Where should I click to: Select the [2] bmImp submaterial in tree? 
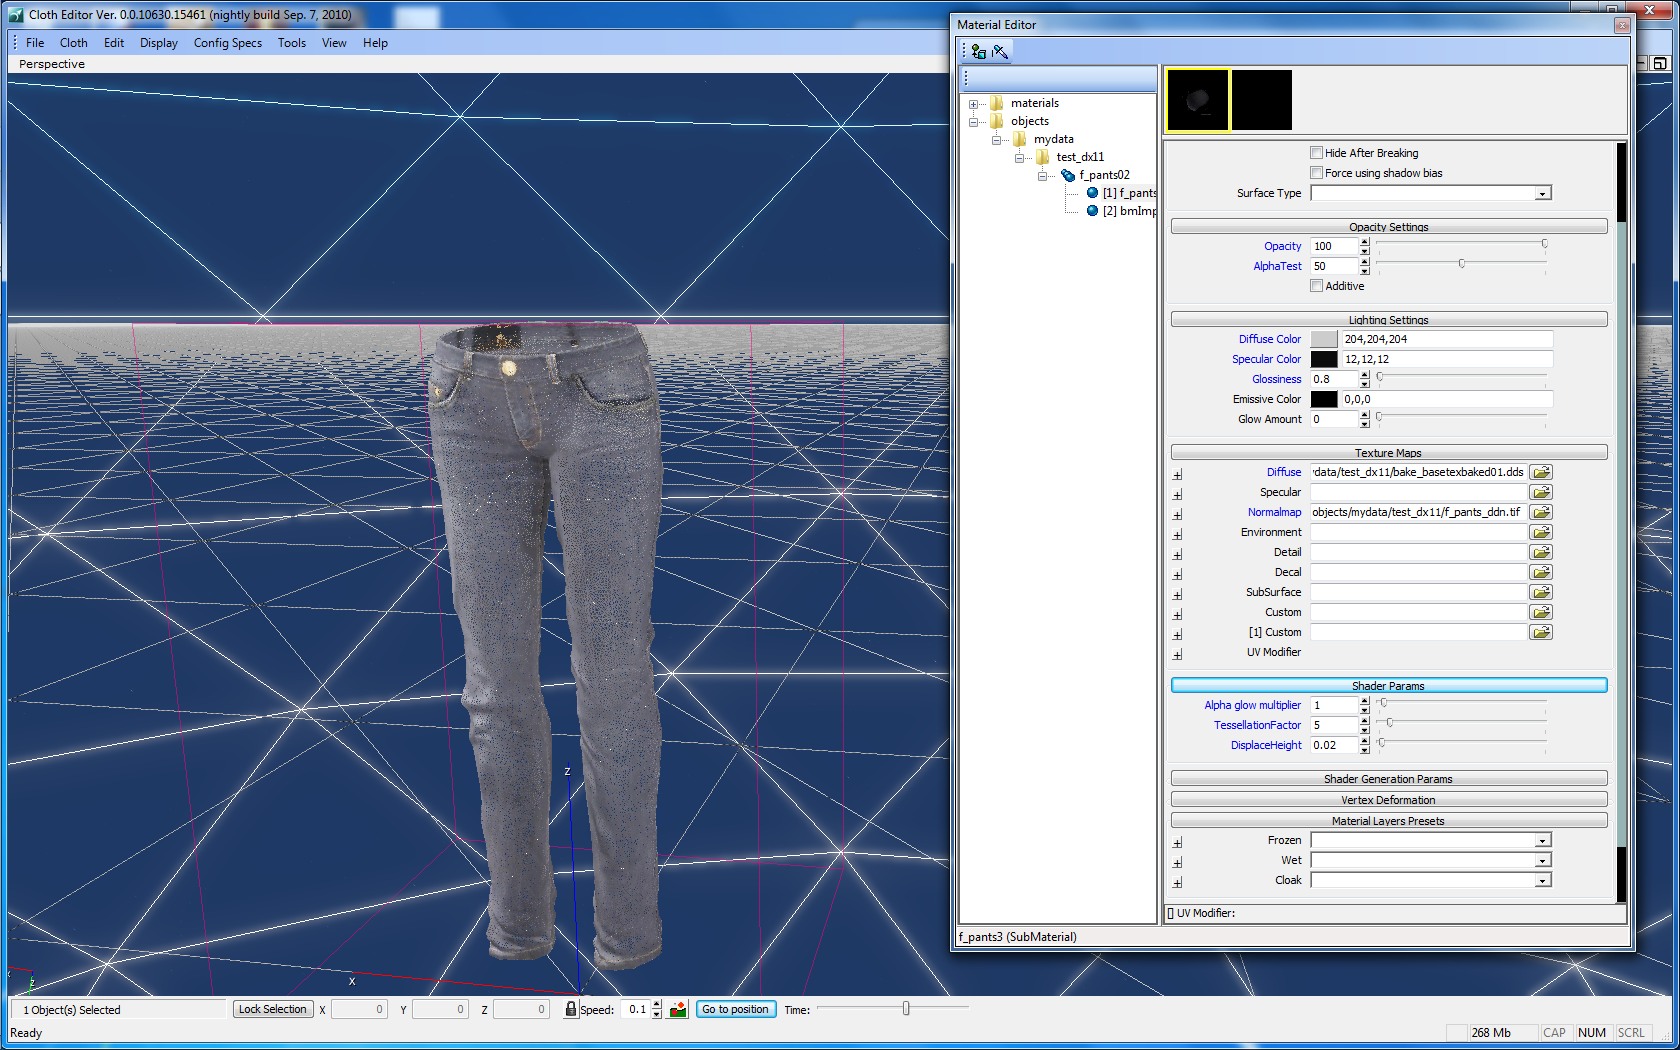click(x=1128, y=211)
